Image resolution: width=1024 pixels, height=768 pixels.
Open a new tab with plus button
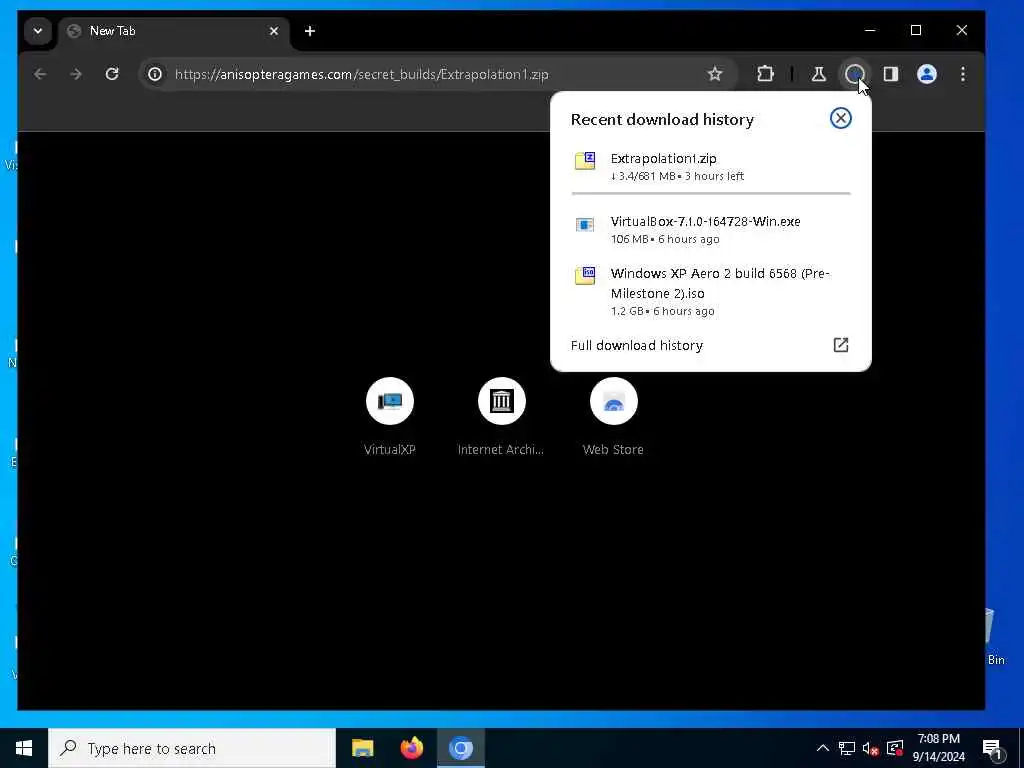click(x=310, y=31)
